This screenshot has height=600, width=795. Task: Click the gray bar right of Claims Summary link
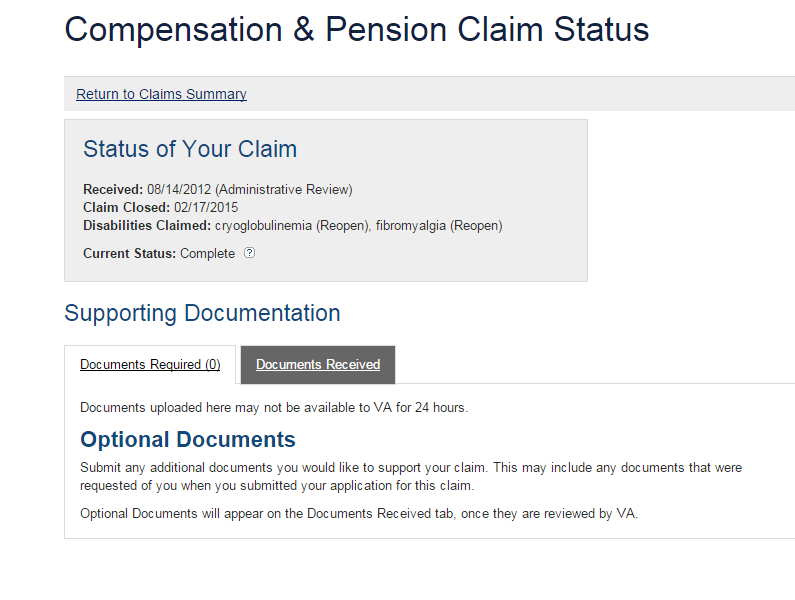pyautogui.click(x=520, y=94)
